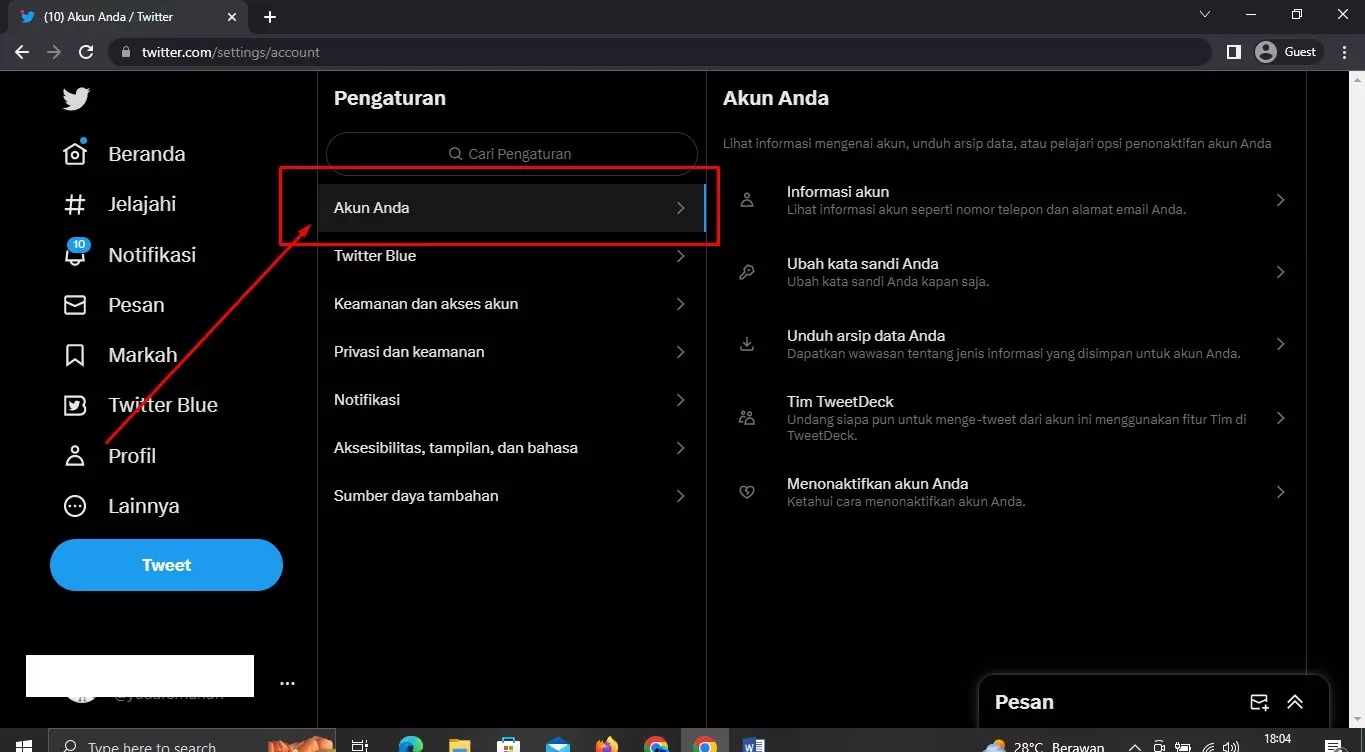The width and height of the screenshot is (1365, 752).
Task: Open the Profil person icon
Action: click(75, 456)
